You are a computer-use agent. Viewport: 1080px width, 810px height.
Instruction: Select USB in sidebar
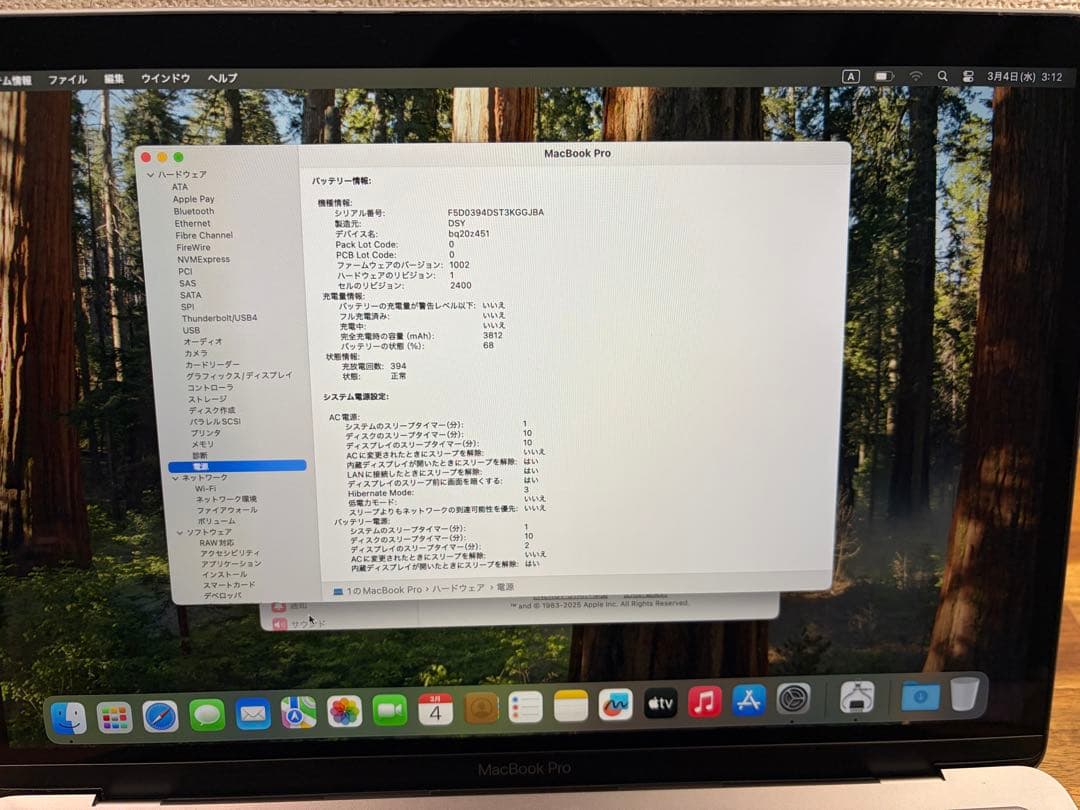coord(191,331)
